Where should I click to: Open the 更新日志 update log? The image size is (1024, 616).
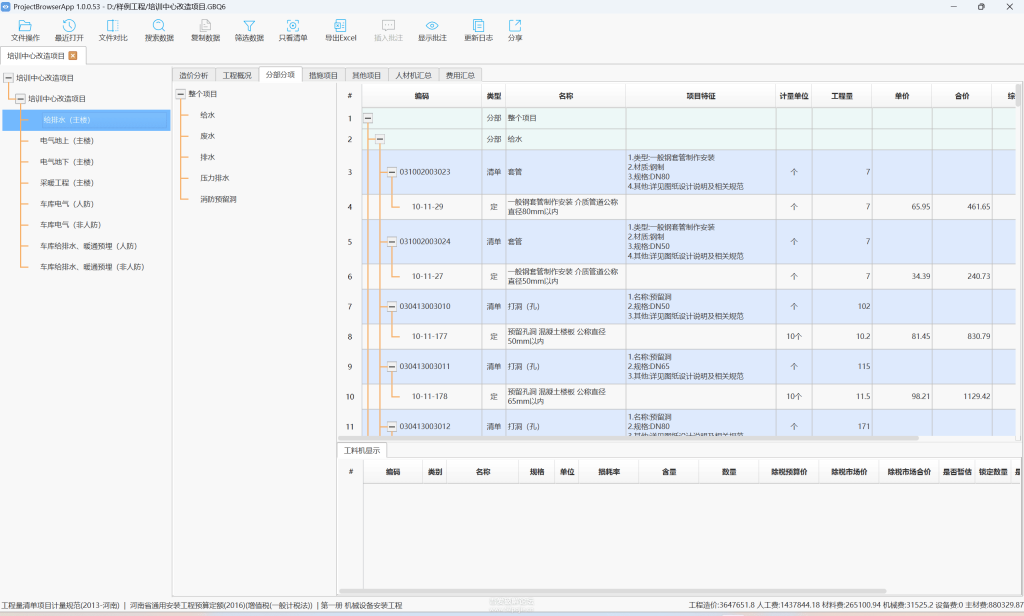[x=478, y=30]
